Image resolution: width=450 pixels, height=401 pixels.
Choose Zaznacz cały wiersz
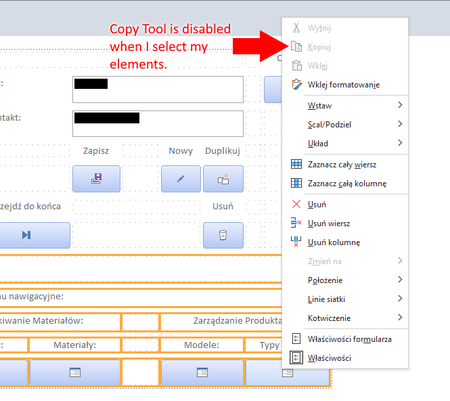coord(345,164)
